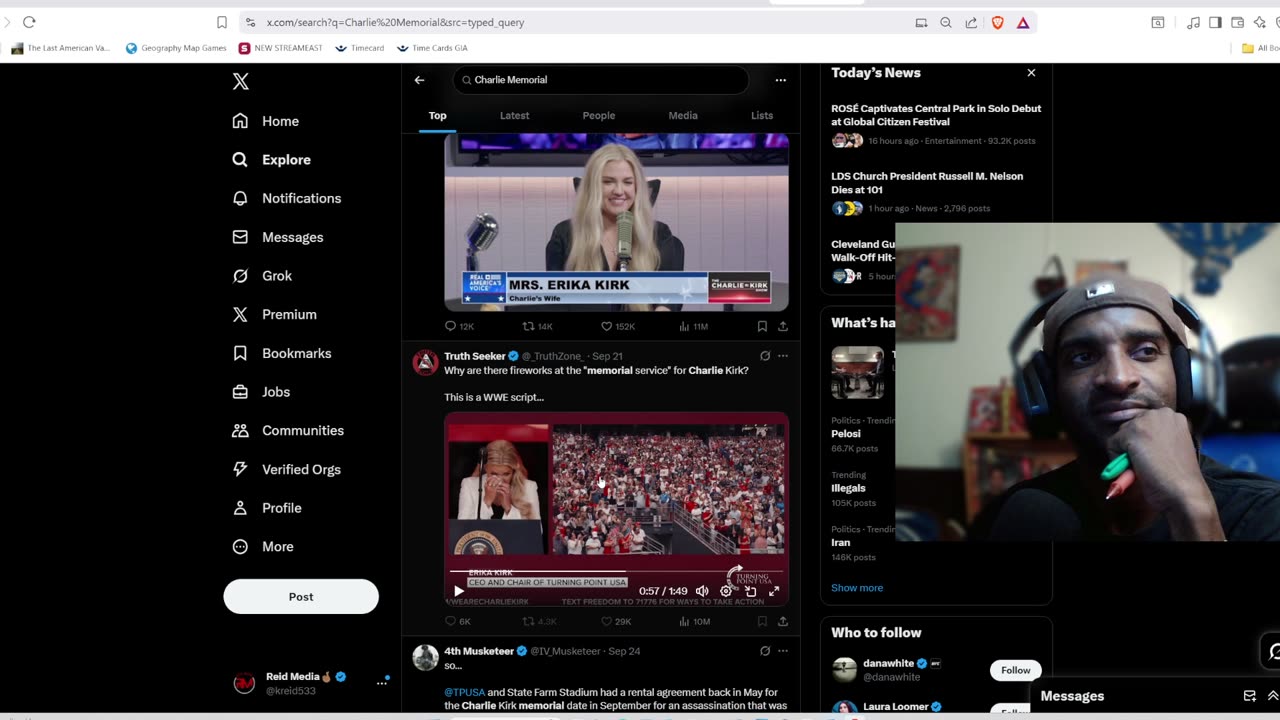
Task: Like the post with 152K likes
Action: point(606,326)
